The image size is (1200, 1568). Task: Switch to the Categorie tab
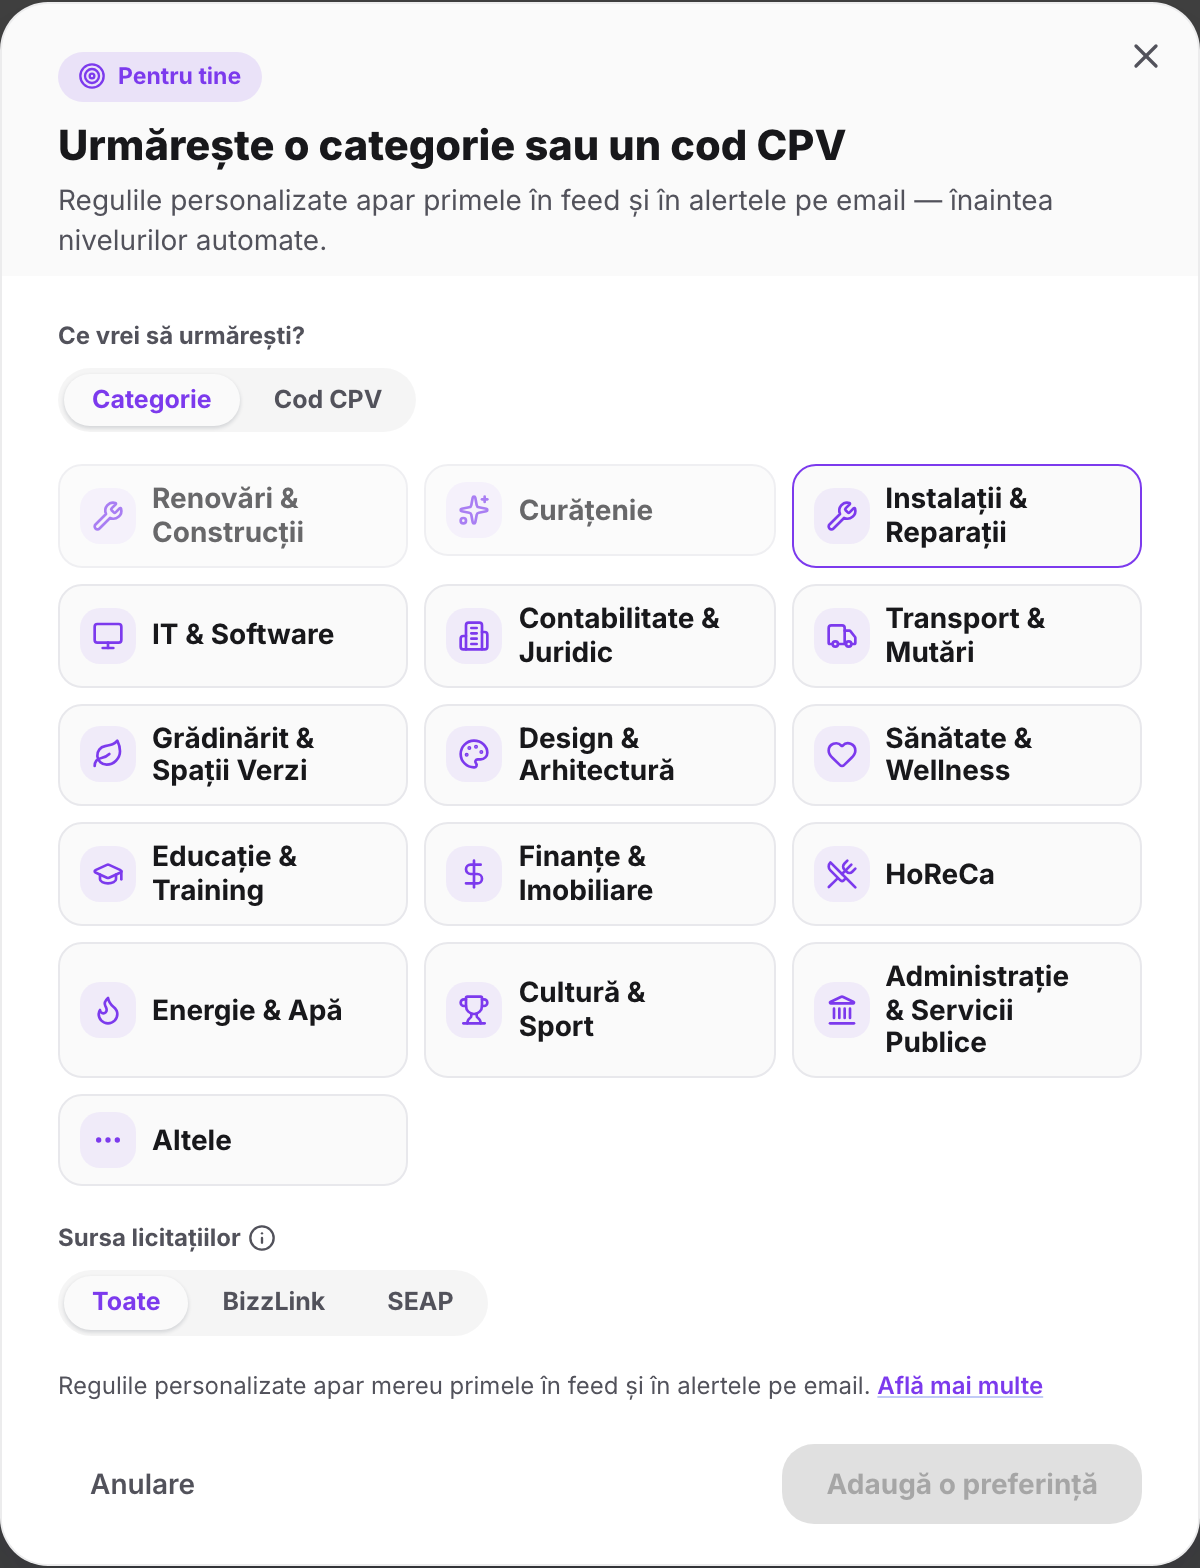(152, 400)
